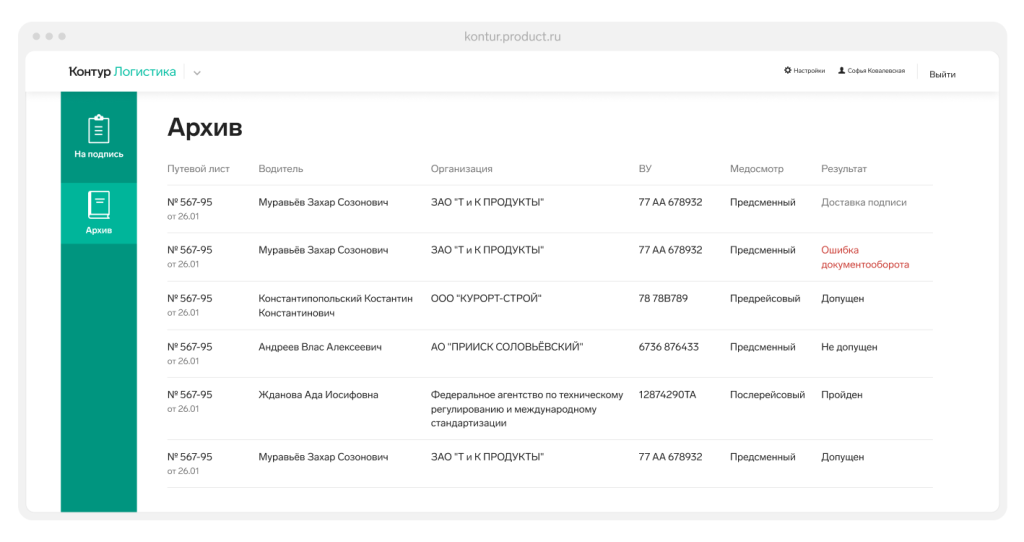The image size is (1024, 542).
Task: Select the Архив sidebar tab label
Action: pos(98,230)
